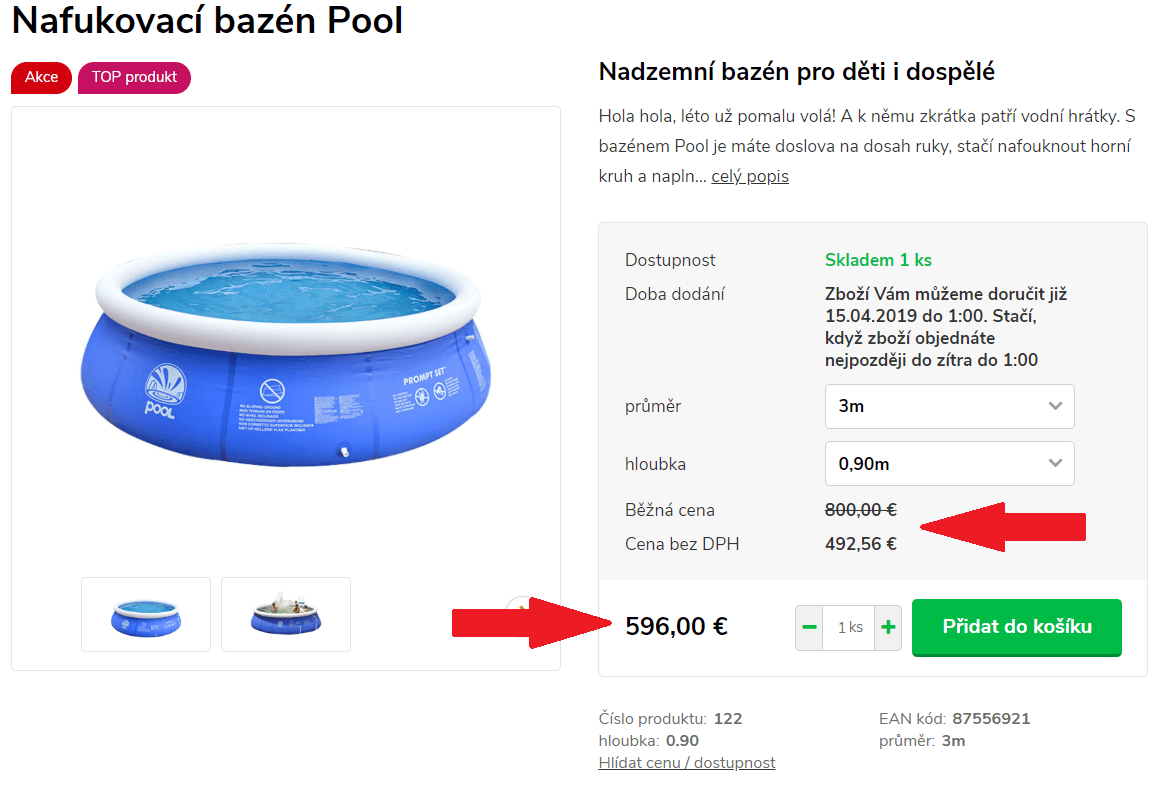Click the Skladem 1 ks availability text

point(878,260)
